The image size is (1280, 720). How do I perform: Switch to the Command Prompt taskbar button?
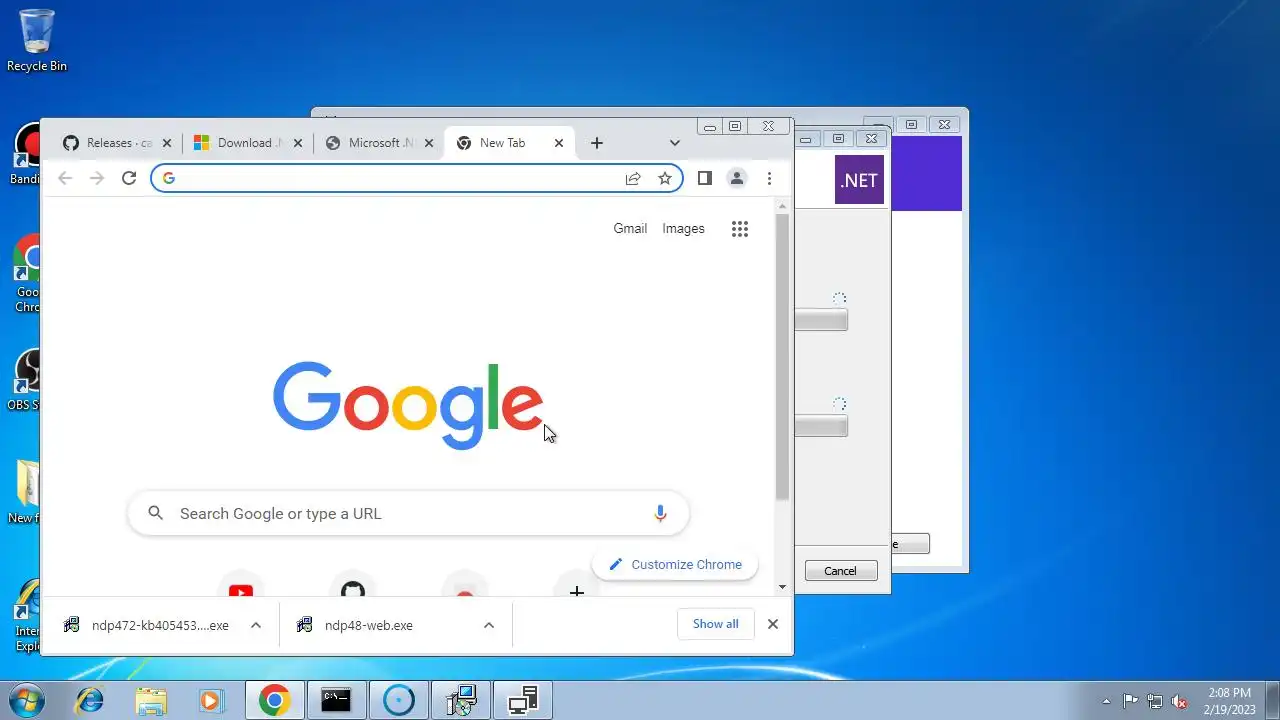point(336,700)
